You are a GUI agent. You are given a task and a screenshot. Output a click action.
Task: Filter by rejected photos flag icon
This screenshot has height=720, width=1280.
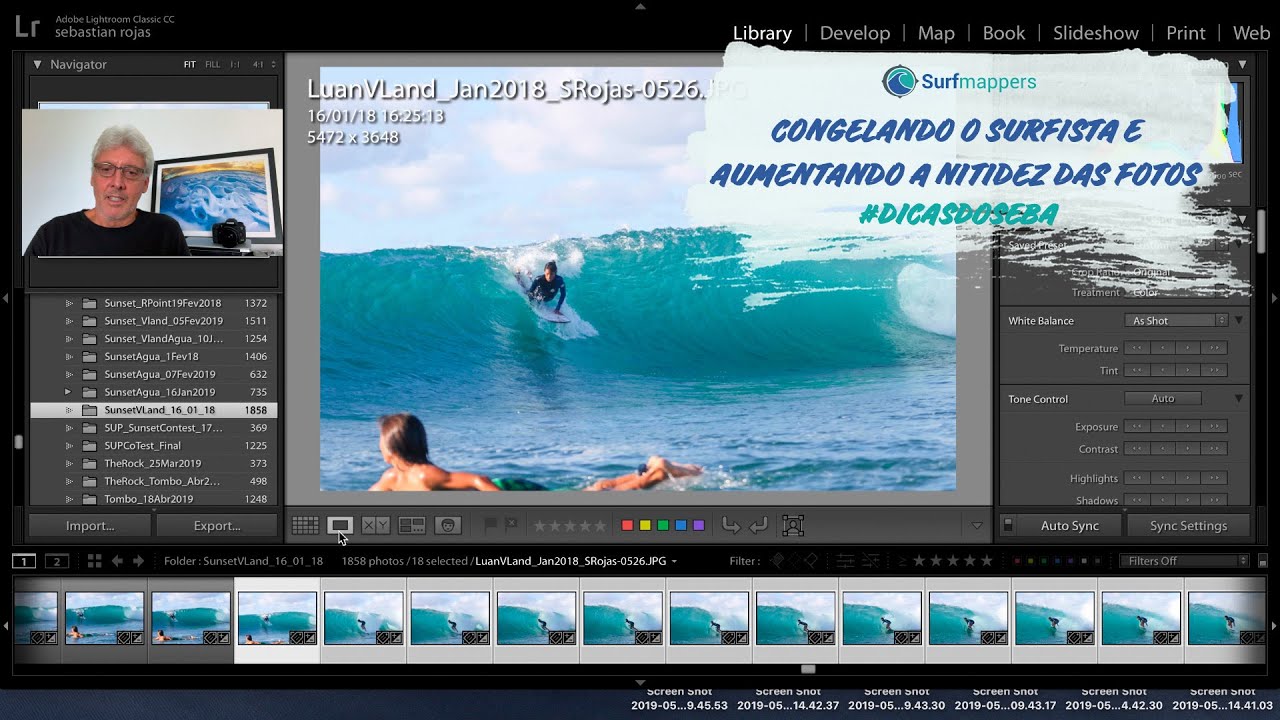[x=811, y=561]
